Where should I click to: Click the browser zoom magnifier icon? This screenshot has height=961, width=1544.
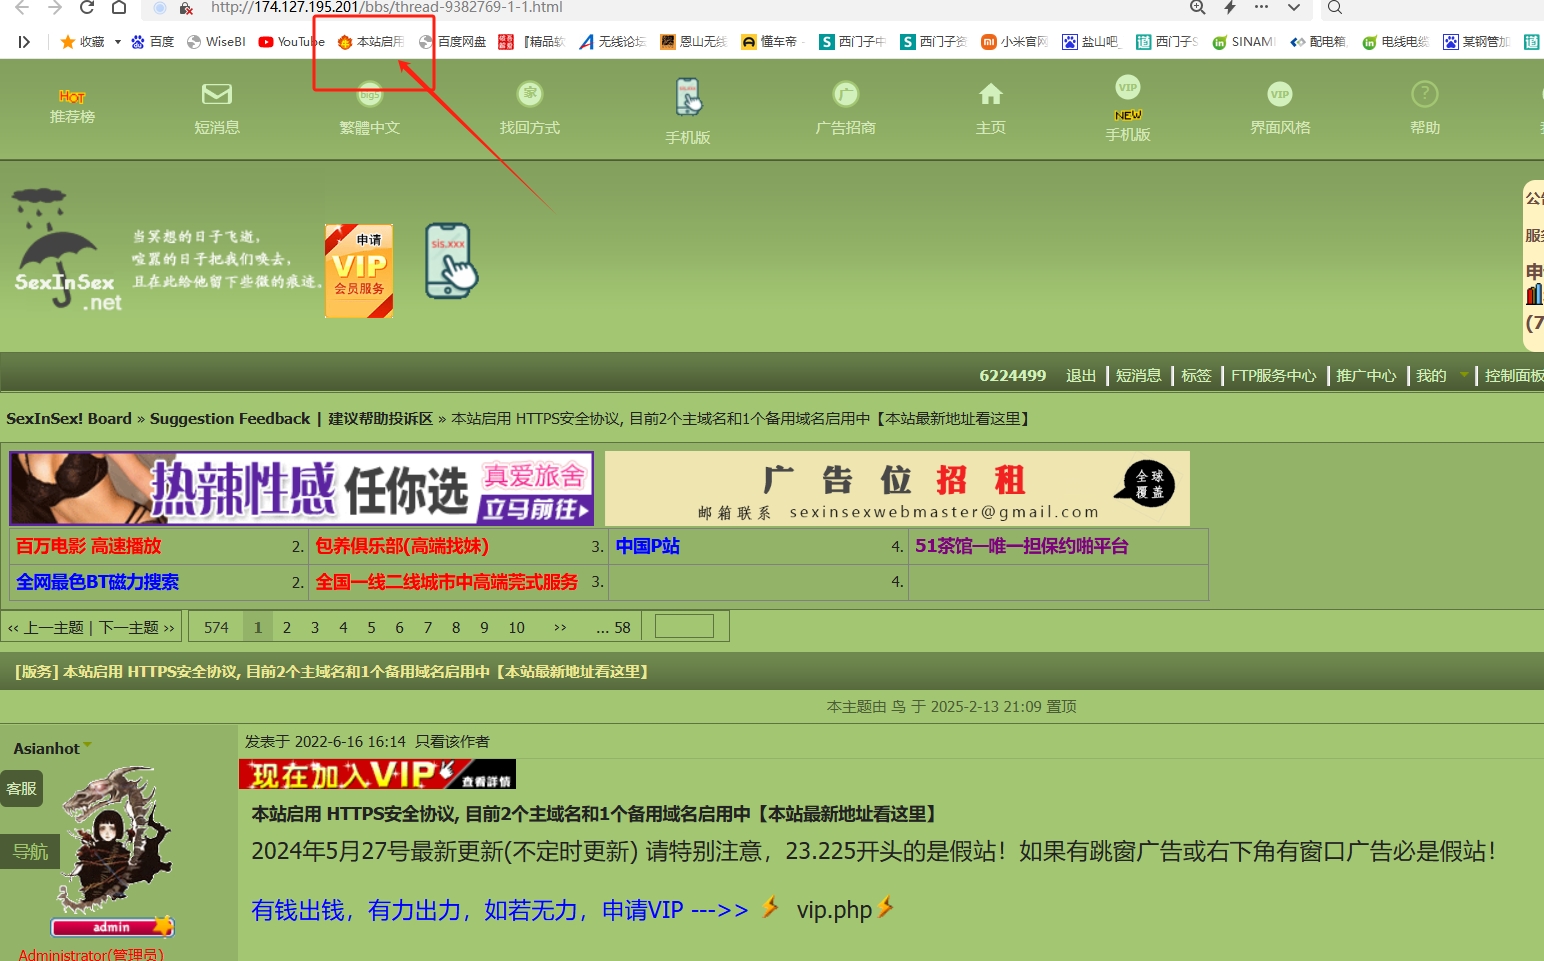pyautogui.click(x=1197, y=8)
